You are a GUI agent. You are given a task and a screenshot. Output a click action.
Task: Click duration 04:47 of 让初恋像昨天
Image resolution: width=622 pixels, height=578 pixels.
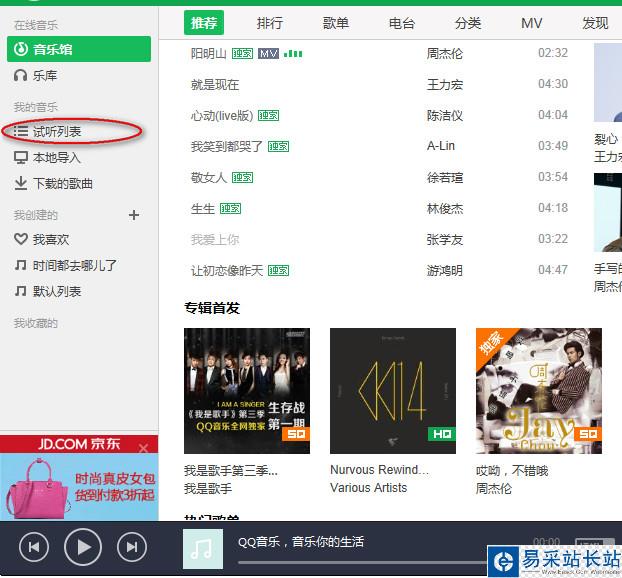pyautogui.click(x=553, y=270)
